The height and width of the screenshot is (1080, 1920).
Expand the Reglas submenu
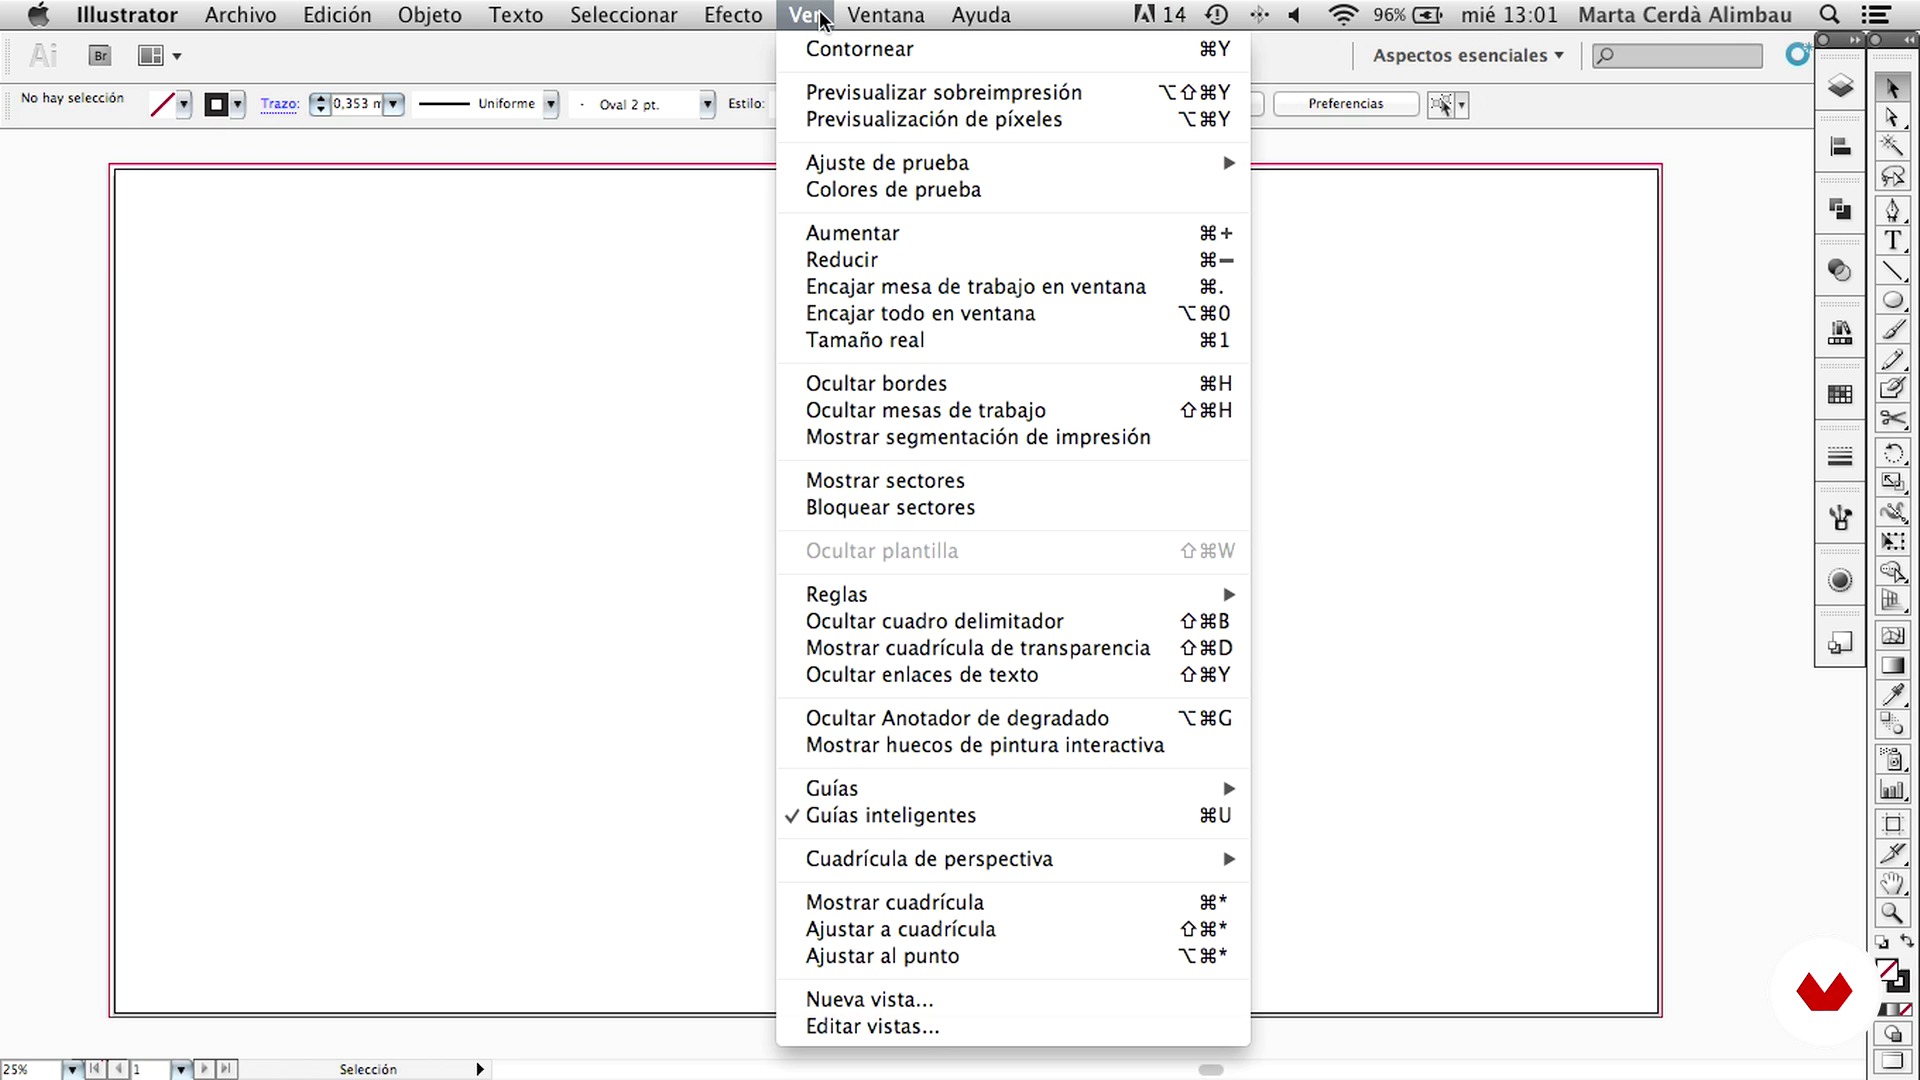[1013, 594]
